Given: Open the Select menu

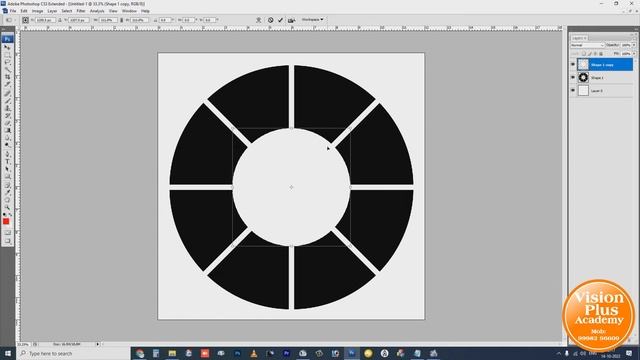Looking at the screenshot, I should coord(67,11).
